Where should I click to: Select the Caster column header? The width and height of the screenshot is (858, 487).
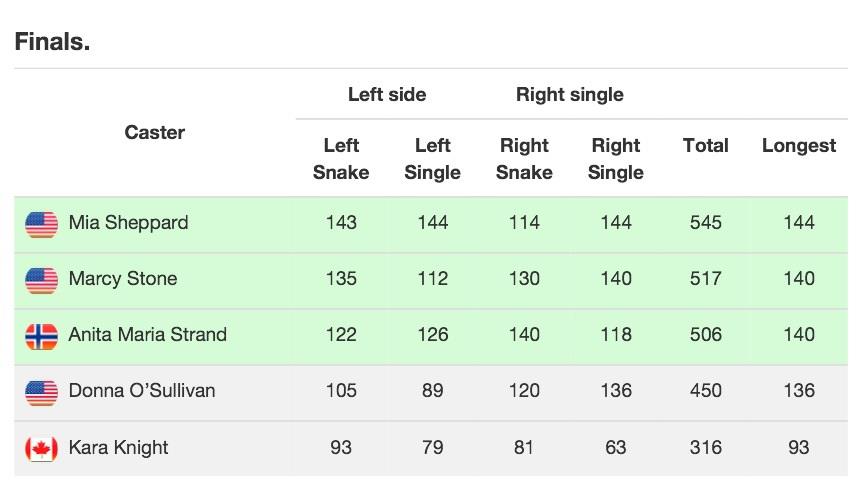tap(155, 132)
